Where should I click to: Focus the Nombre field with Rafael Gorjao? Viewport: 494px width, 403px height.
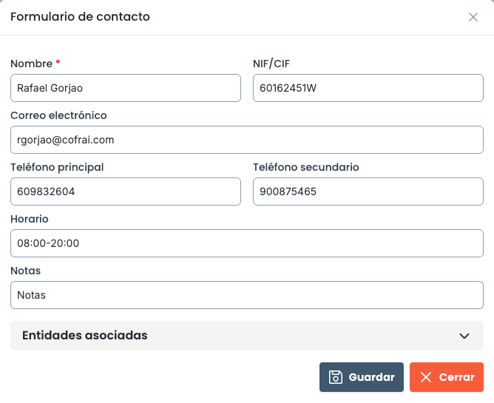click(x=125, y=88)
